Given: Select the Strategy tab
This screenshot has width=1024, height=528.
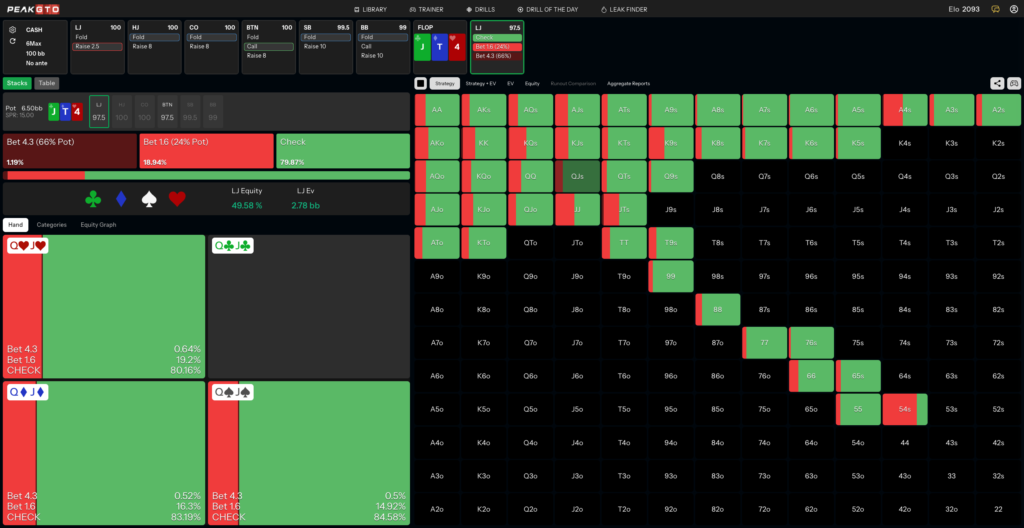Looking at the screenshot, I should [x=445, y=83].
